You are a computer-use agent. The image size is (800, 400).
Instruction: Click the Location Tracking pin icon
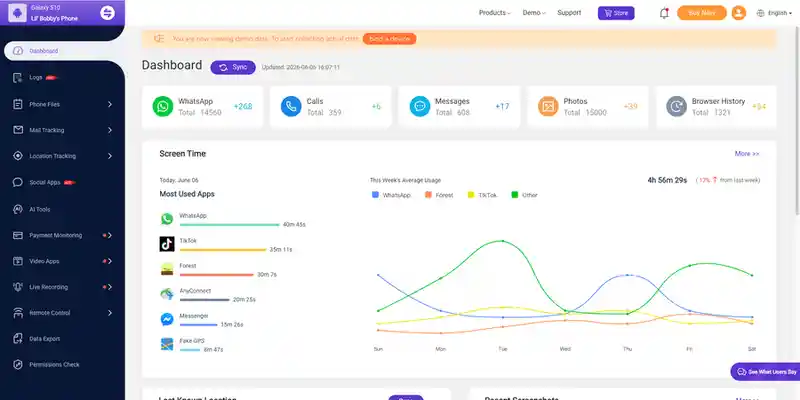click(18, 156)
